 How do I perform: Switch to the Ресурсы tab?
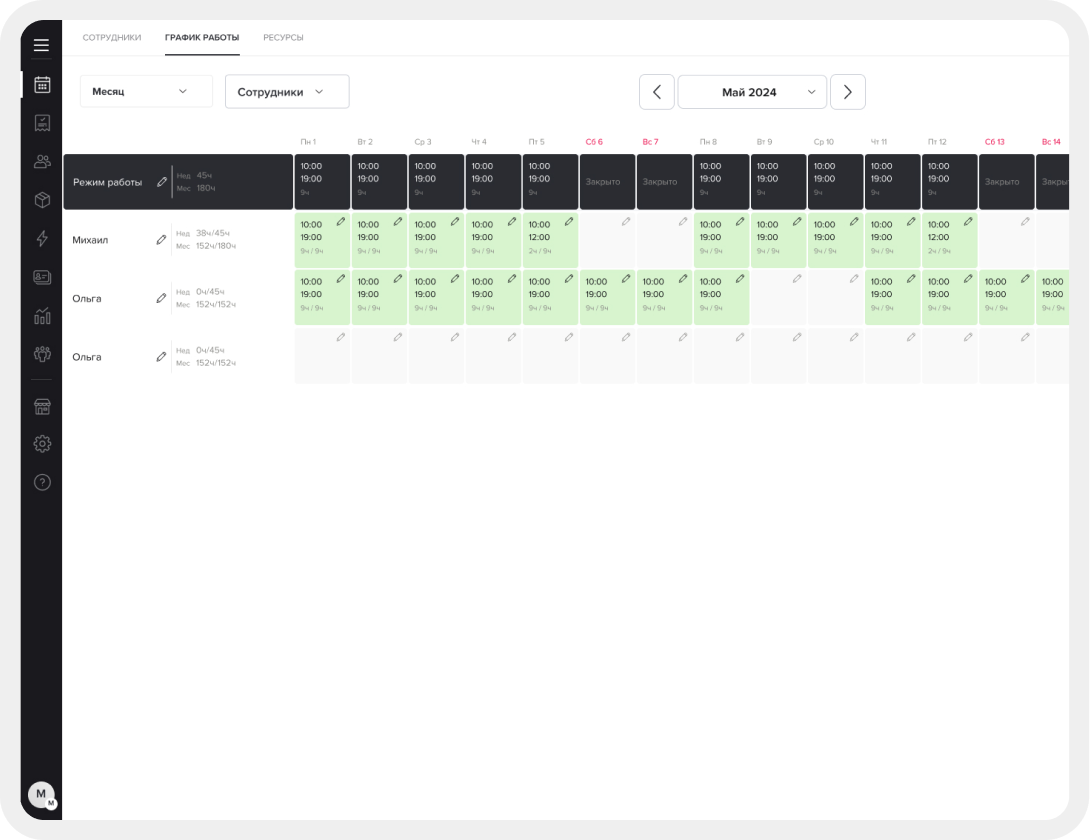tap(283, 38)
